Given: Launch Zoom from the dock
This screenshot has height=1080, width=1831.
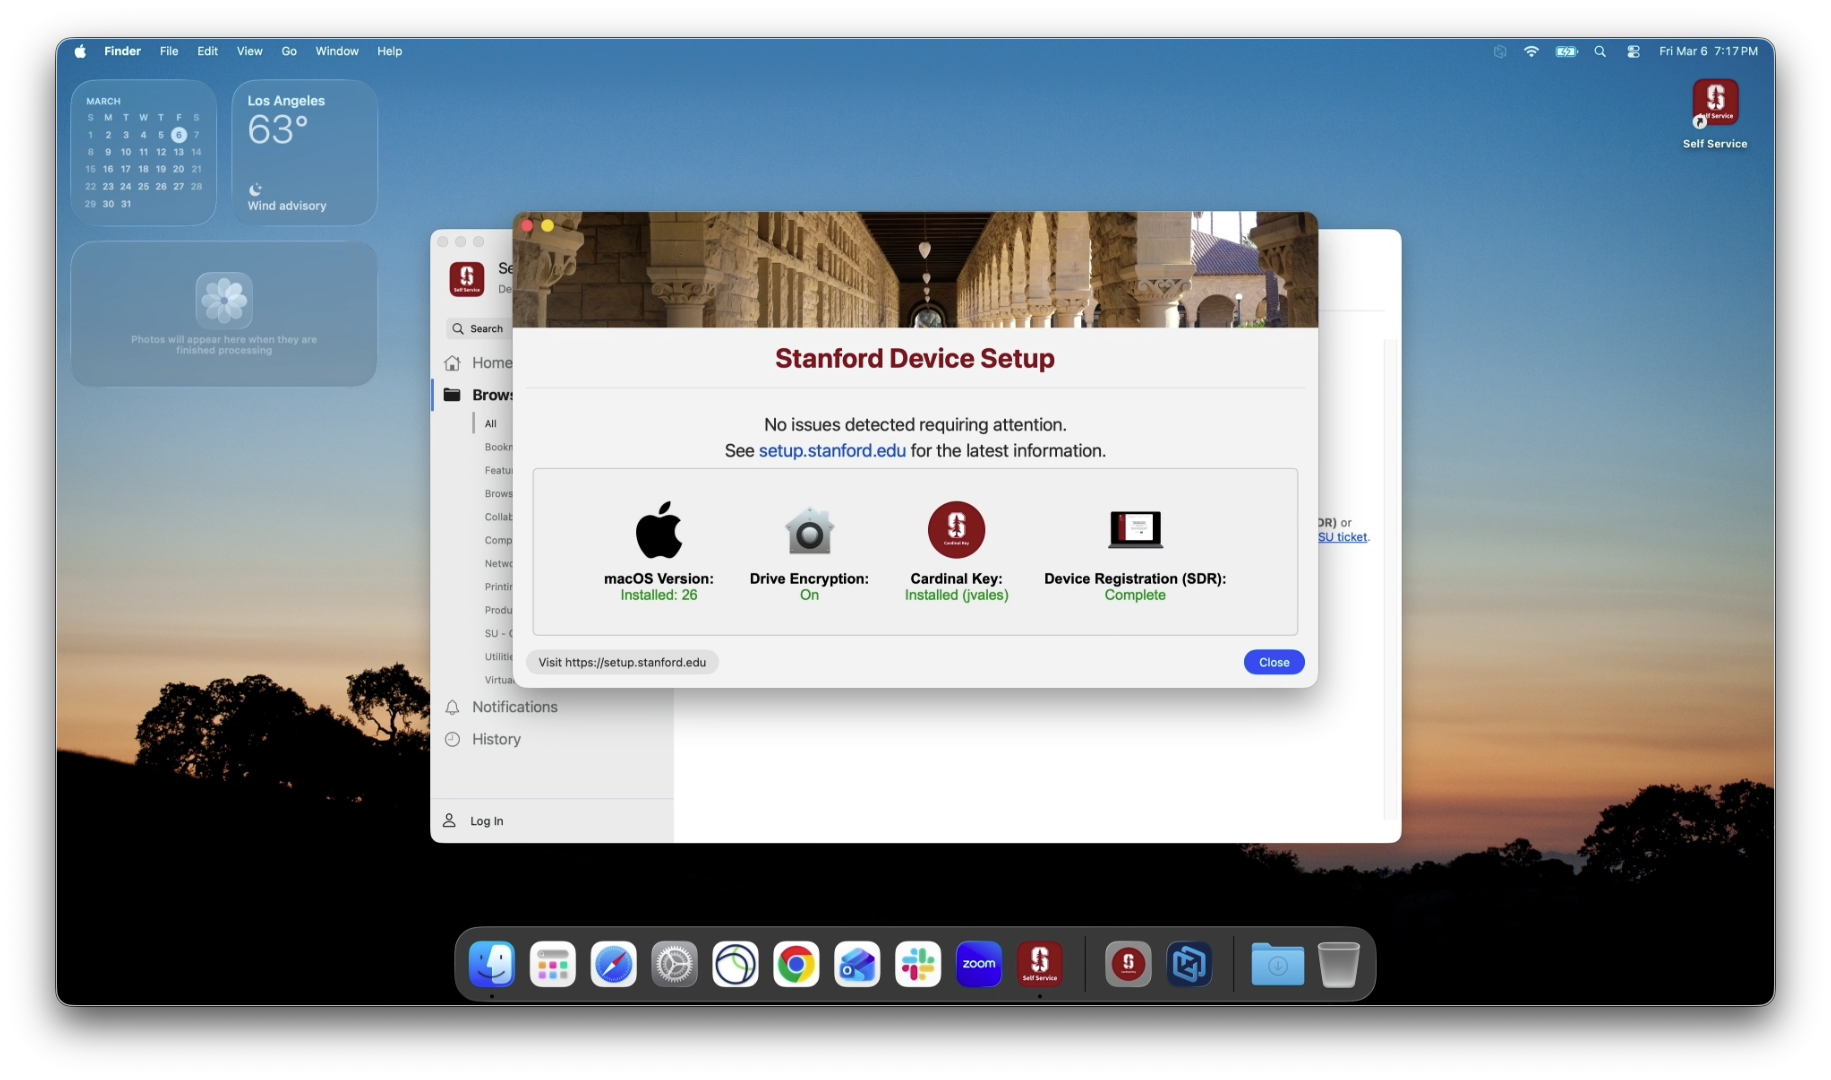Looking at the screenshot, I should pos(978,964).
